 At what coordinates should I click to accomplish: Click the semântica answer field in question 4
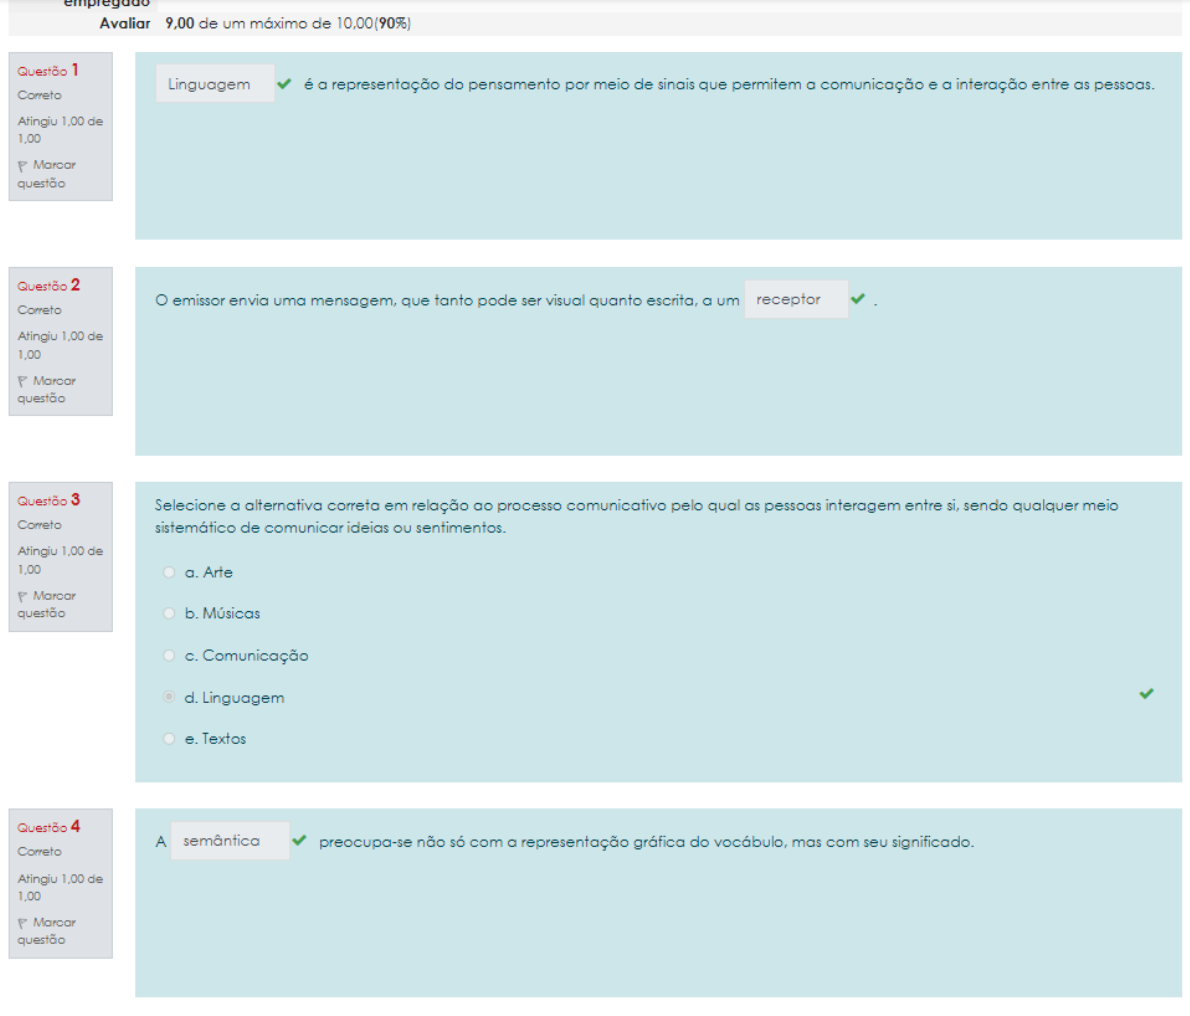coord(229,841)
